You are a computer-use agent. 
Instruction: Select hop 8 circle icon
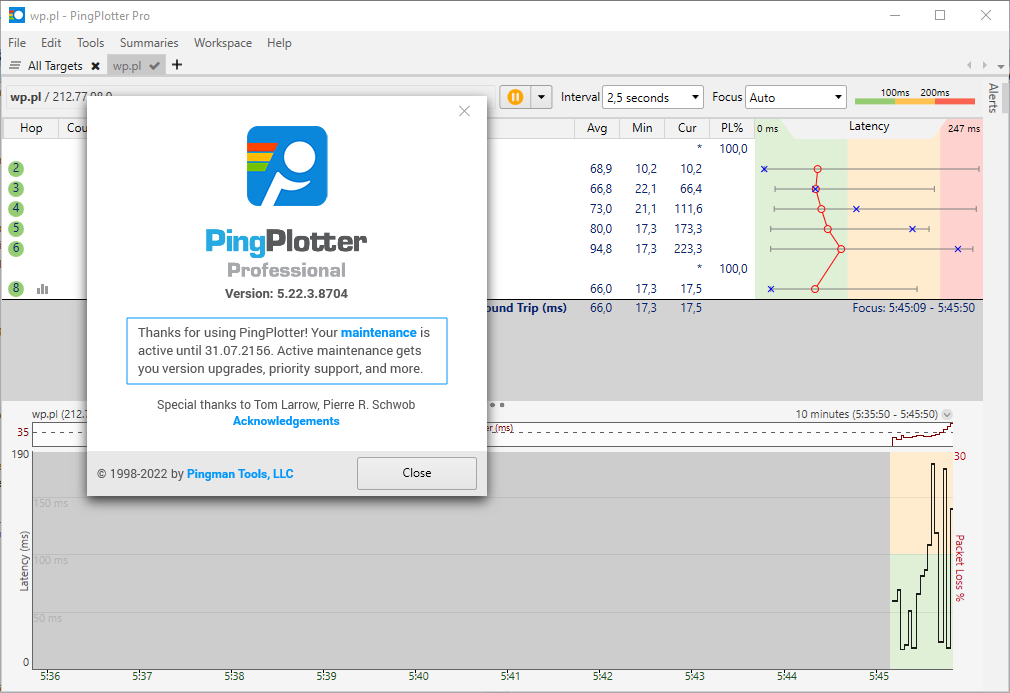point(16,289)
